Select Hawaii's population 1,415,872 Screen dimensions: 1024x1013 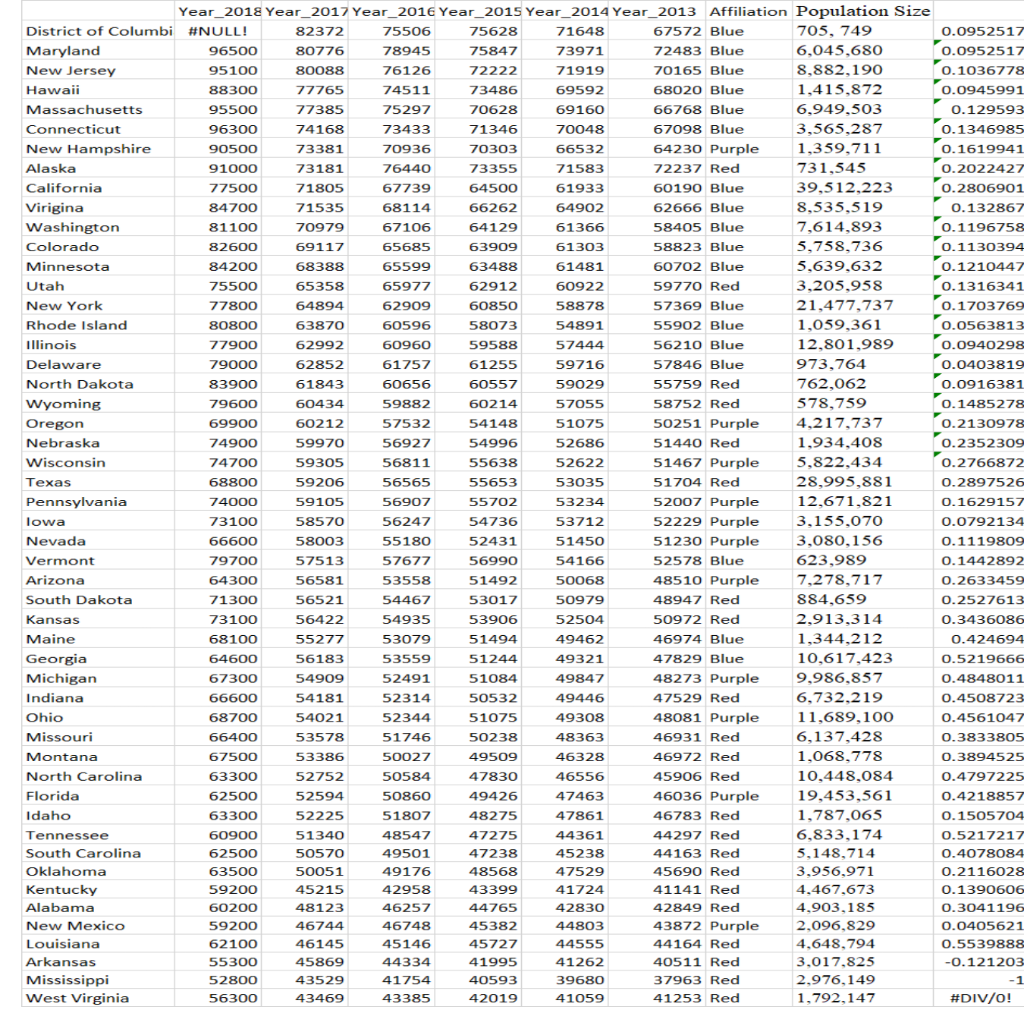(863, 89)
